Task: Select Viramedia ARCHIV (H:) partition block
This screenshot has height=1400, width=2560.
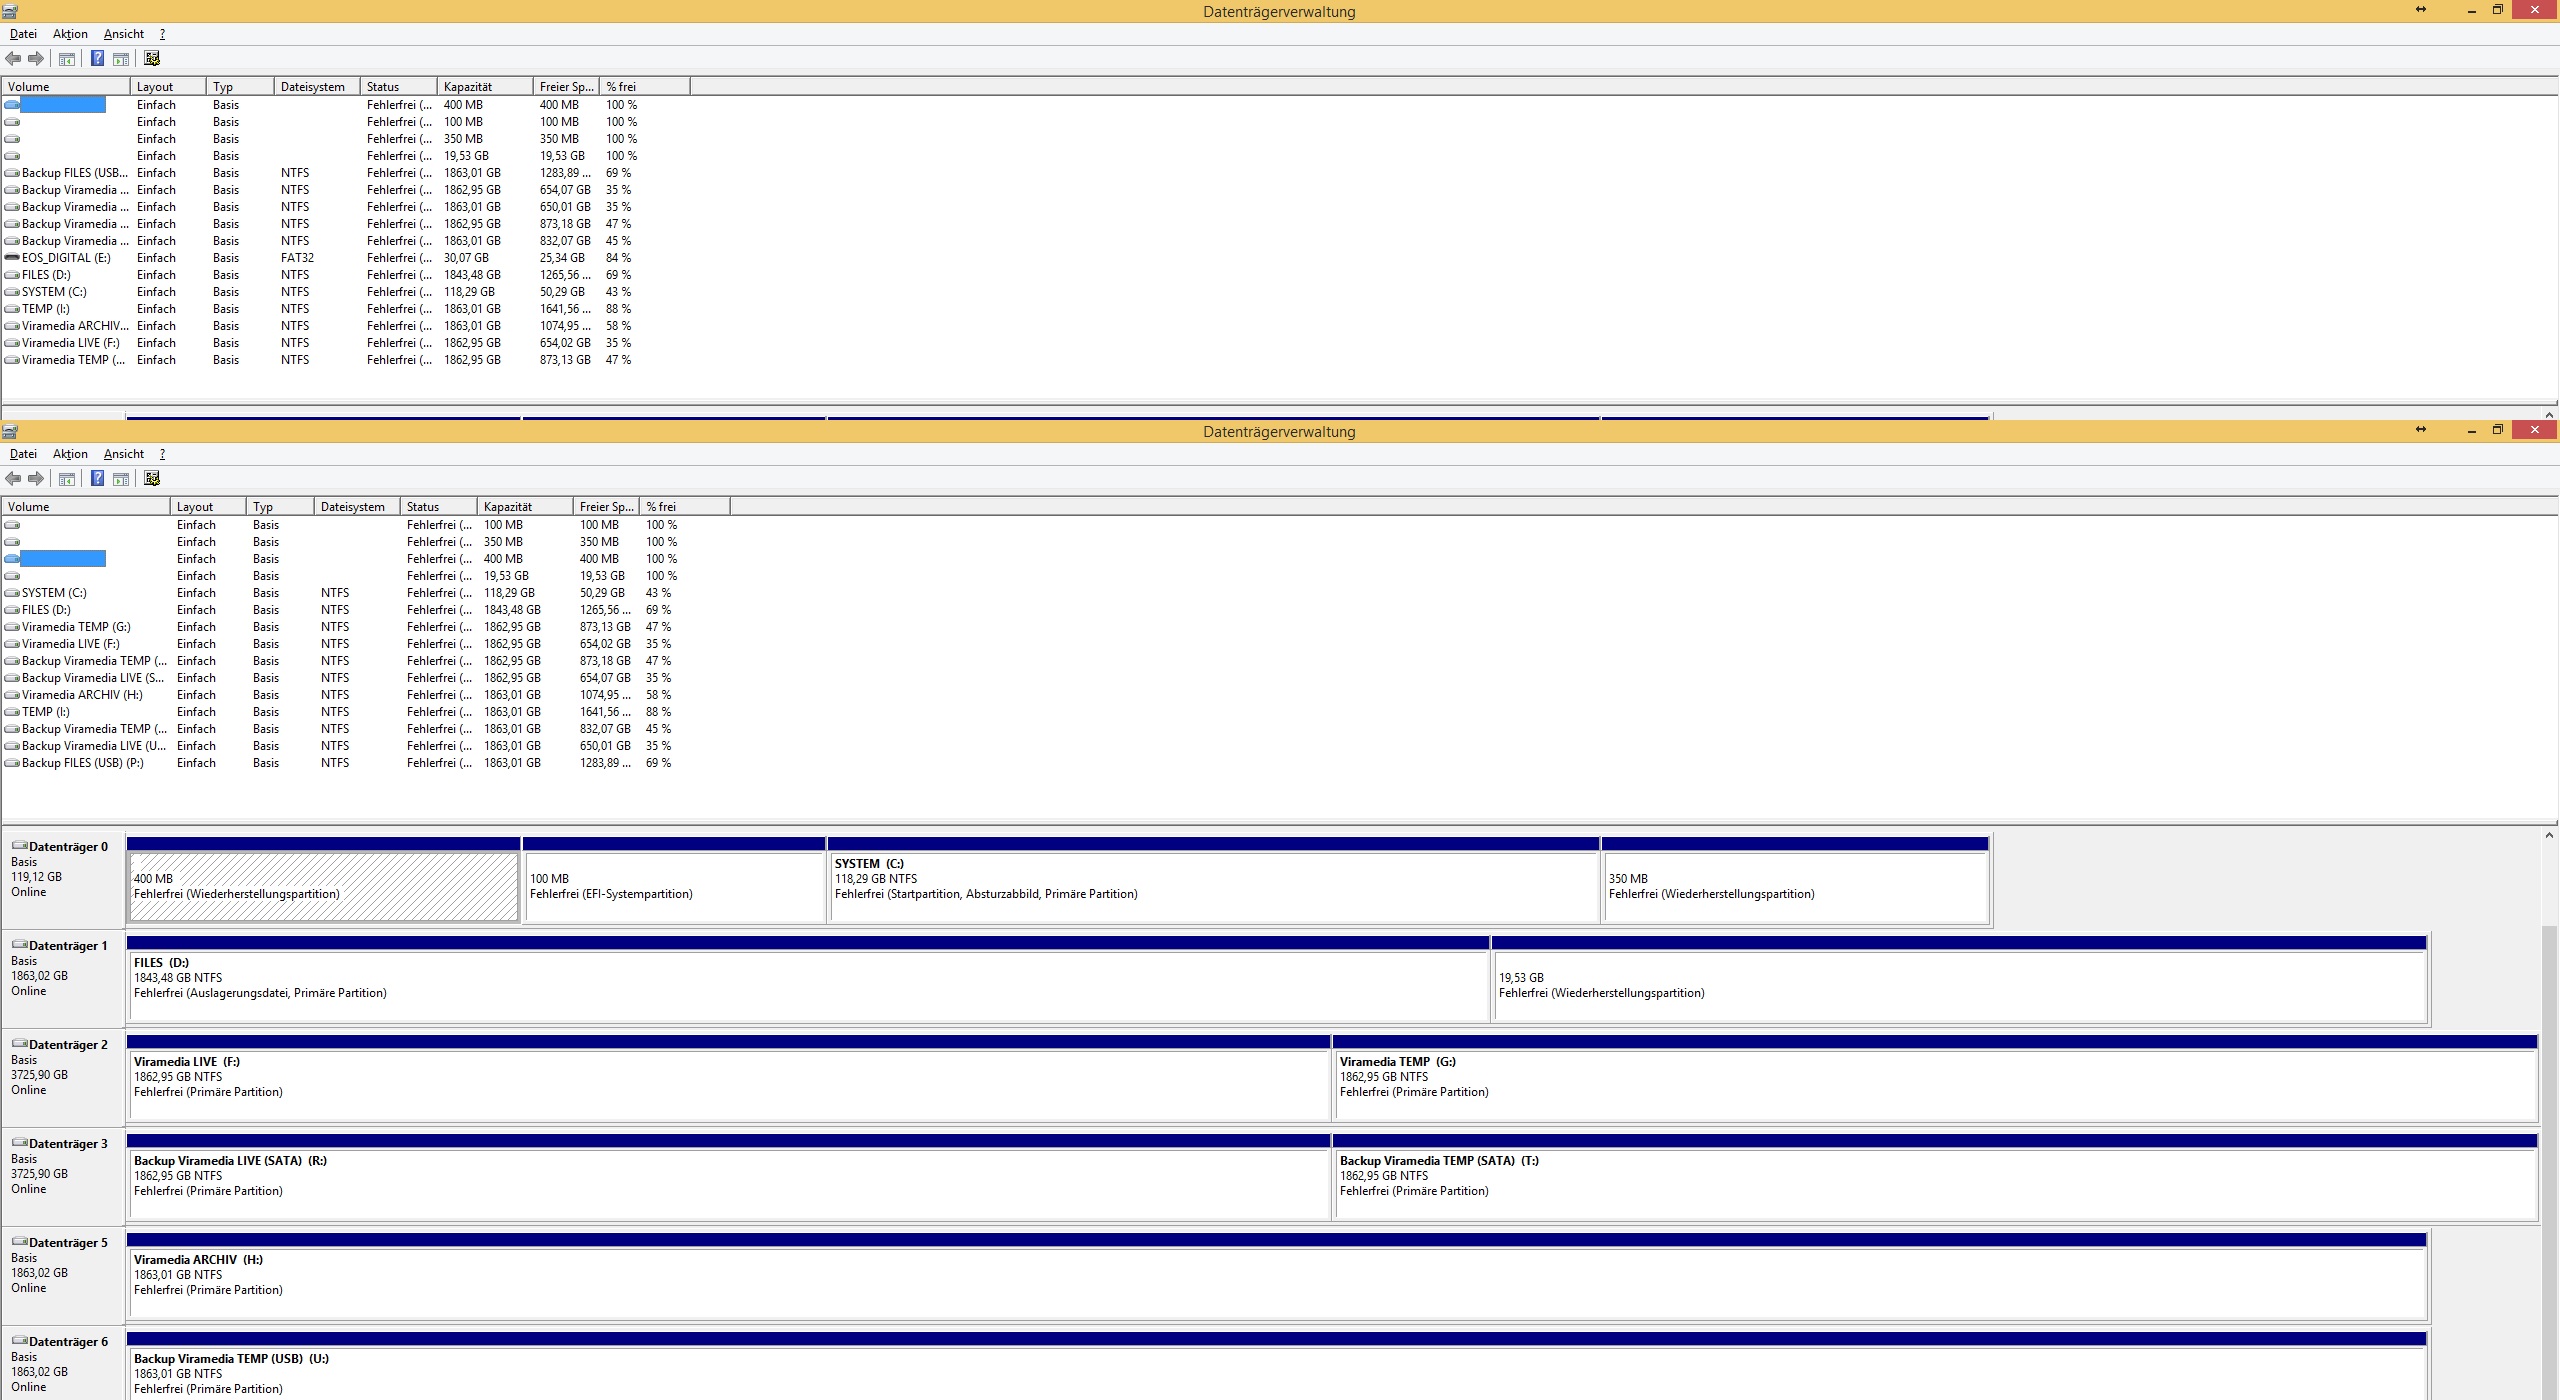Action: (1276, 1284)
